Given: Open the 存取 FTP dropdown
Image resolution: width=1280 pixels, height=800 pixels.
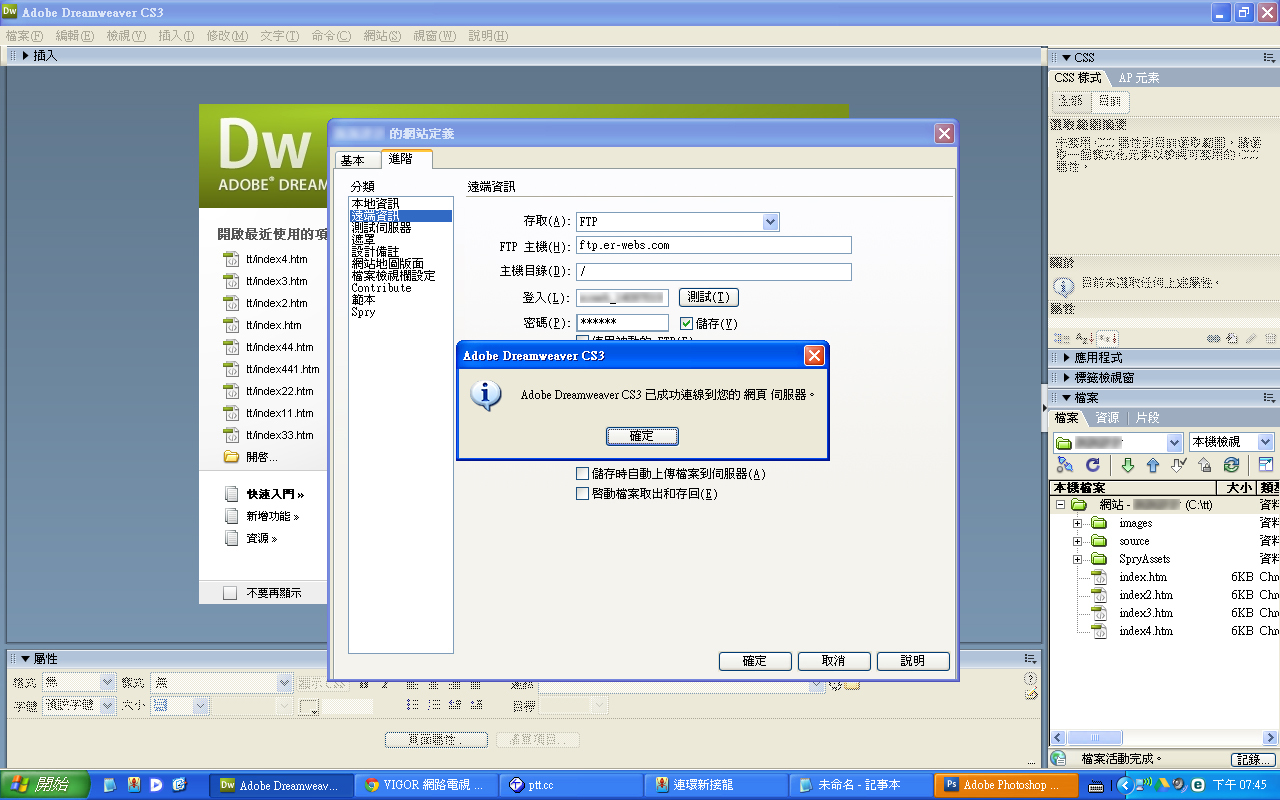Looking at the screenshot, I should (770, 222).
